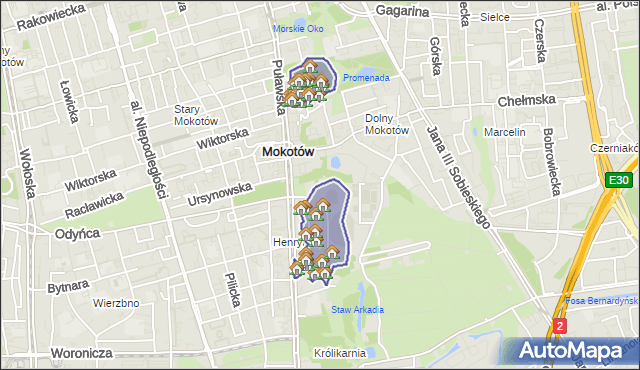Click the al. Niepodległości street label
640x370 pixels.
coord(149,150)
